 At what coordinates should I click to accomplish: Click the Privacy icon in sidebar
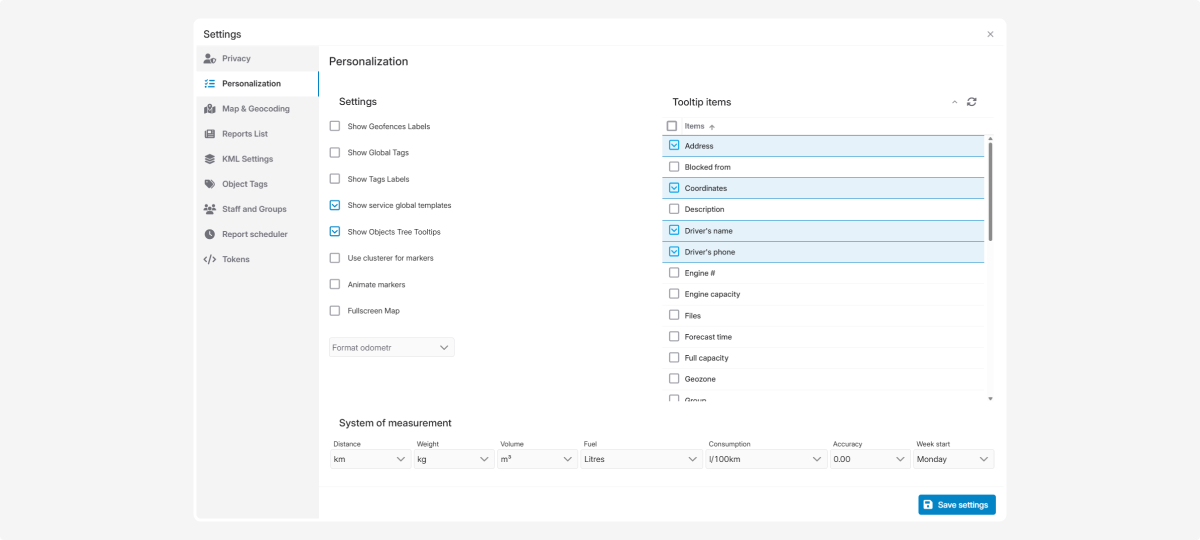pyautogui.click(x=210, y=59)
